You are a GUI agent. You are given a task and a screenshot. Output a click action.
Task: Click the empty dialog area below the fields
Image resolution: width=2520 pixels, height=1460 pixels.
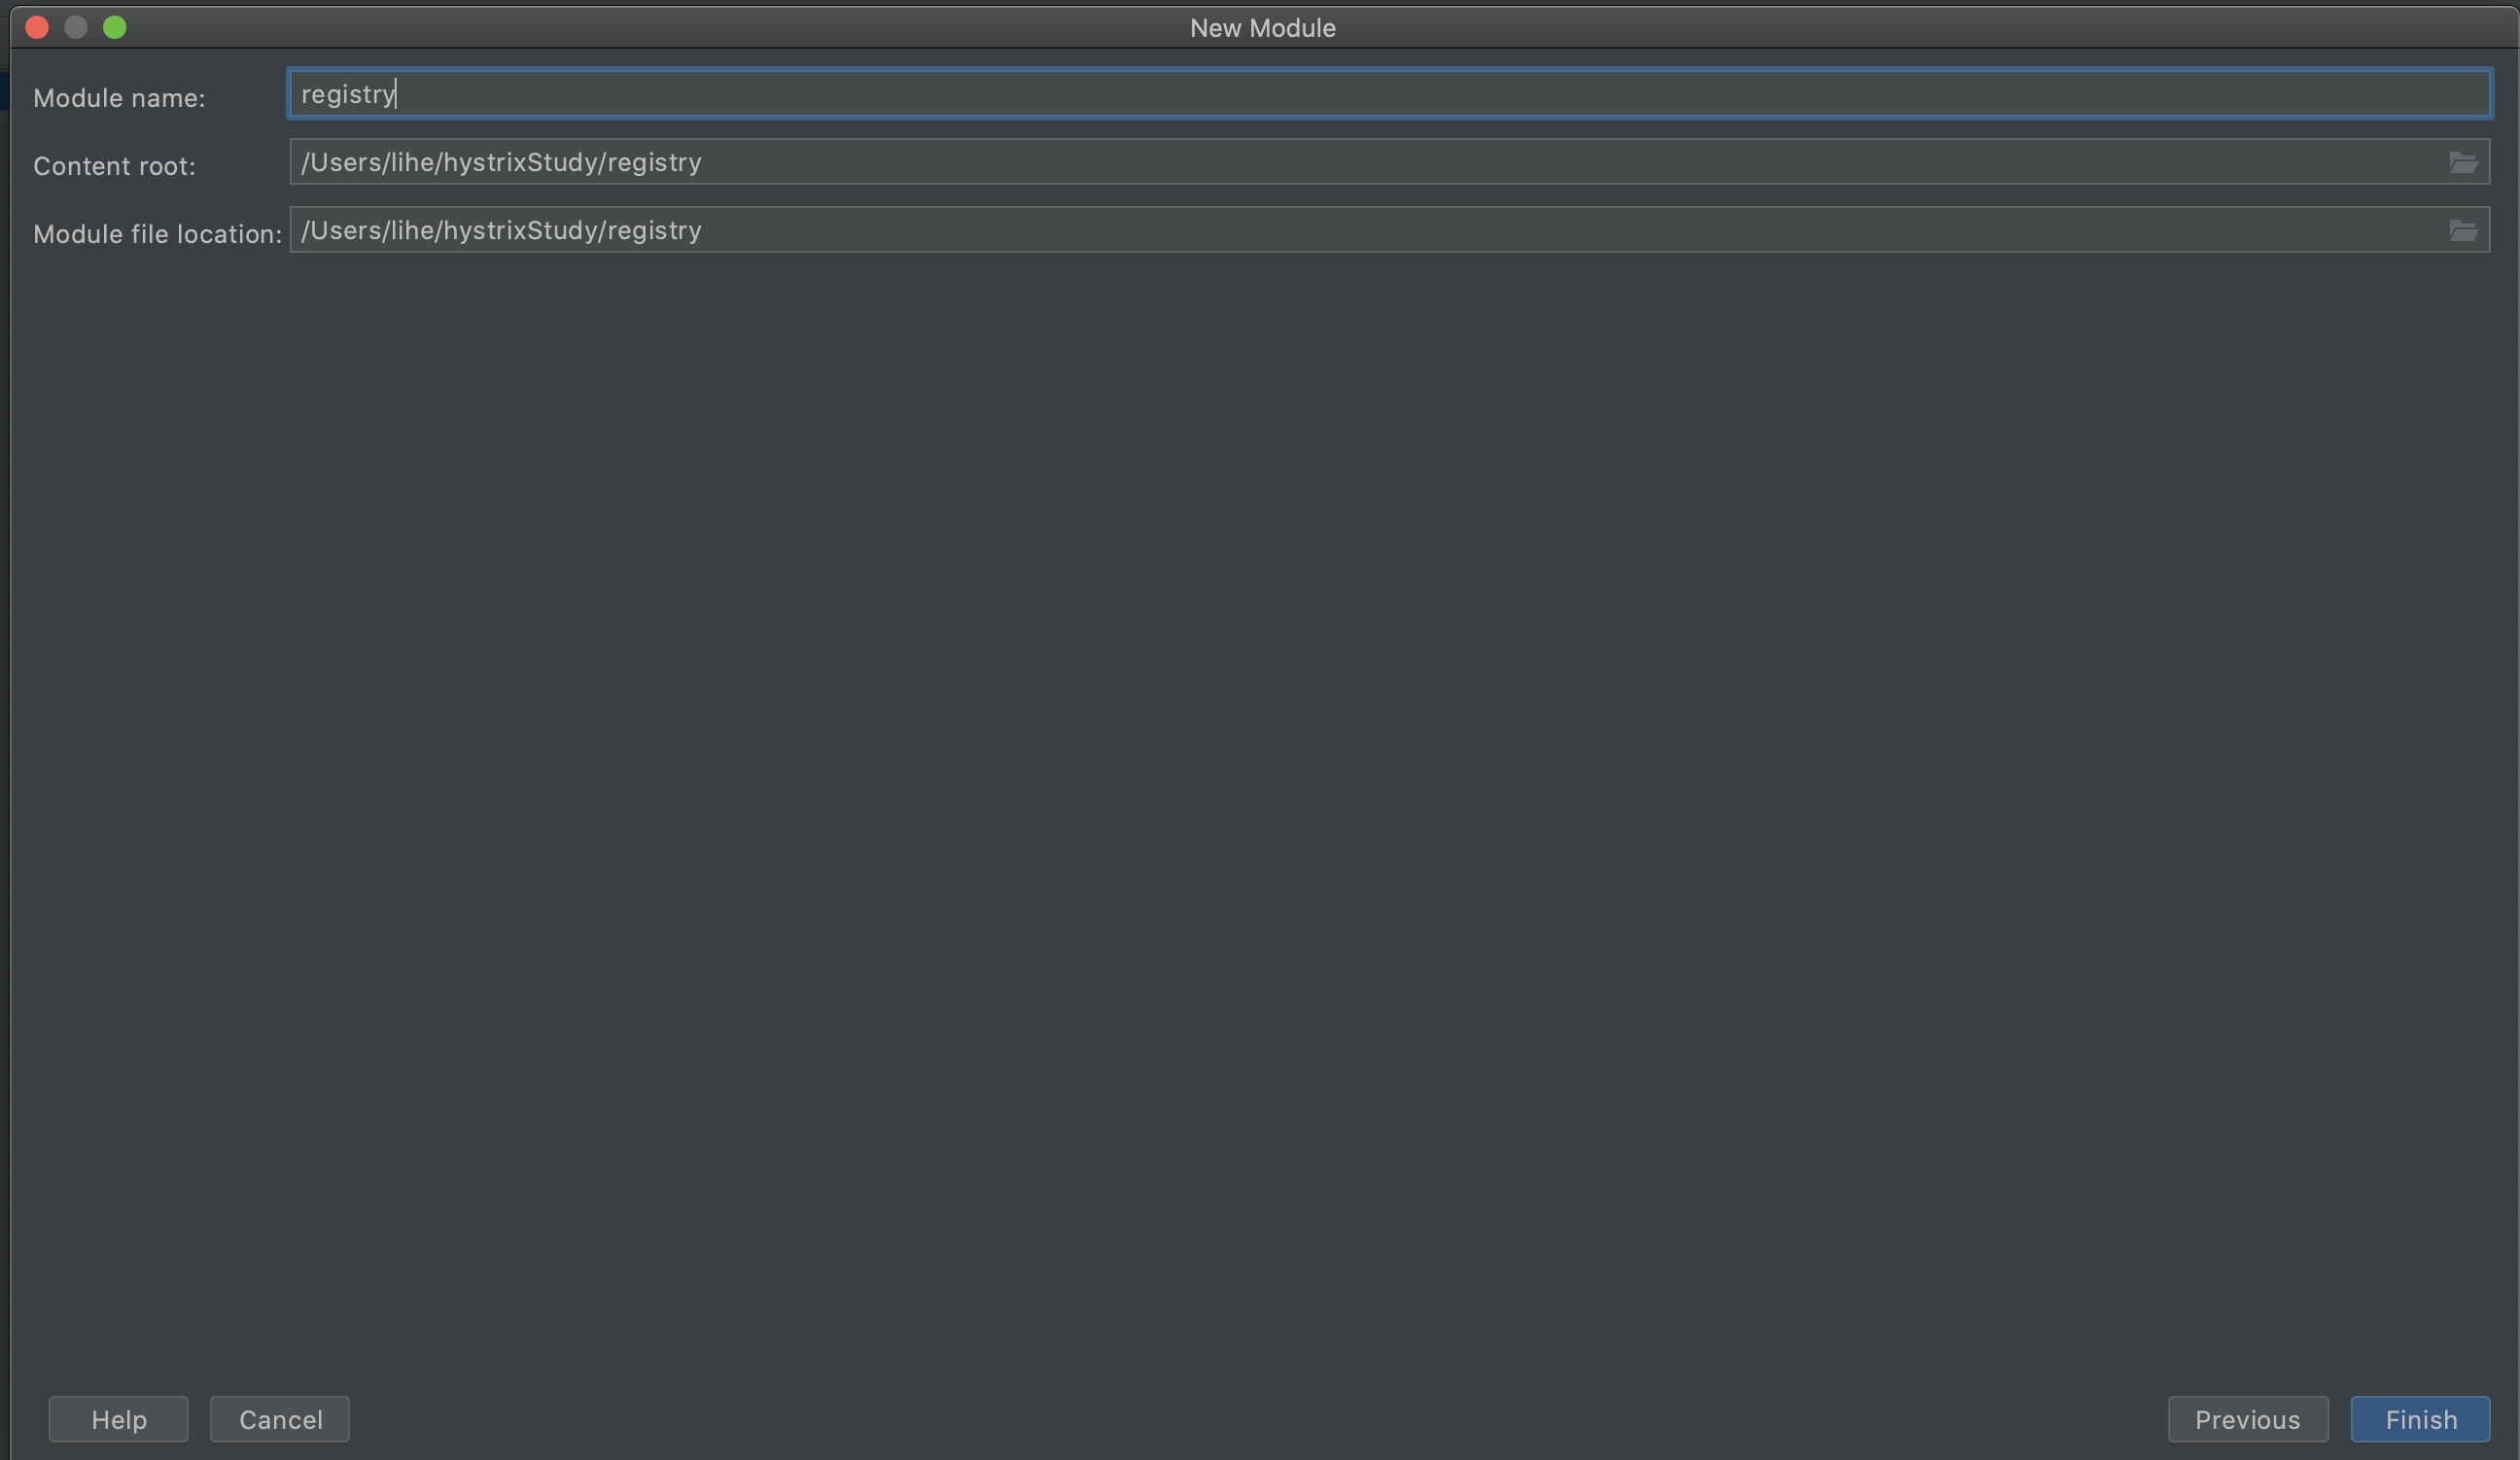tap(1260, 800)
